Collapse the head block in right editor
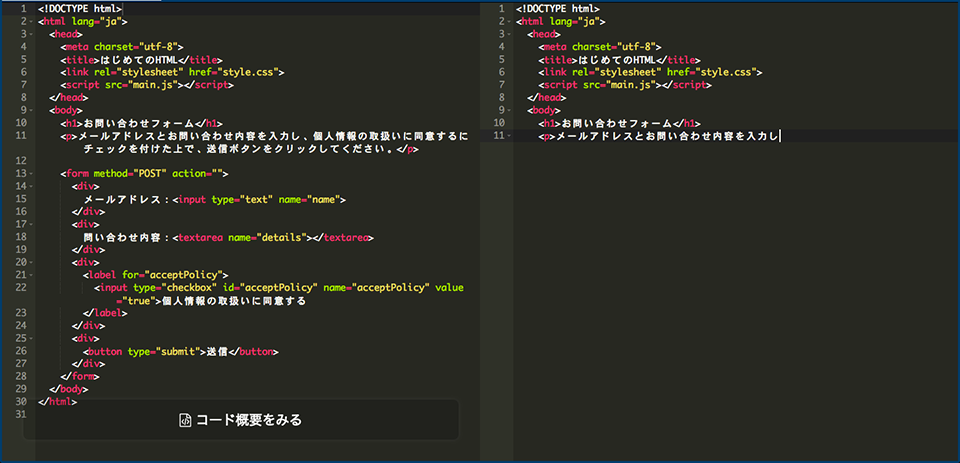This screenshot has height=463, width=960. pos(508,34)
